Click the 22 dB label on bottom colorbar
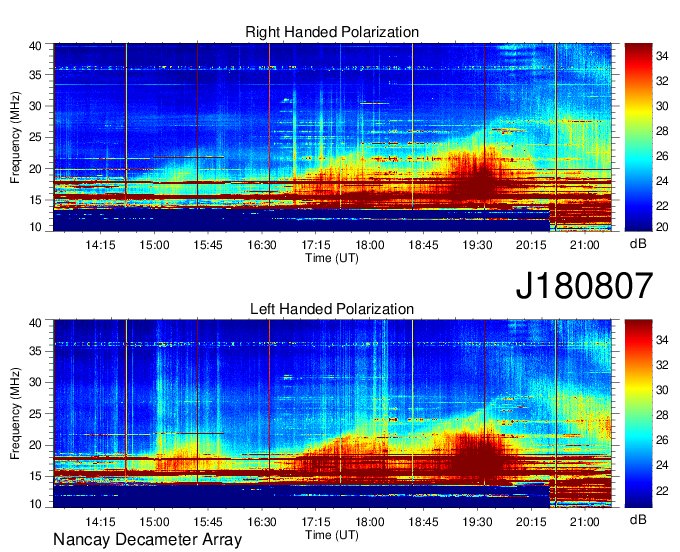 tap(662, 490)
